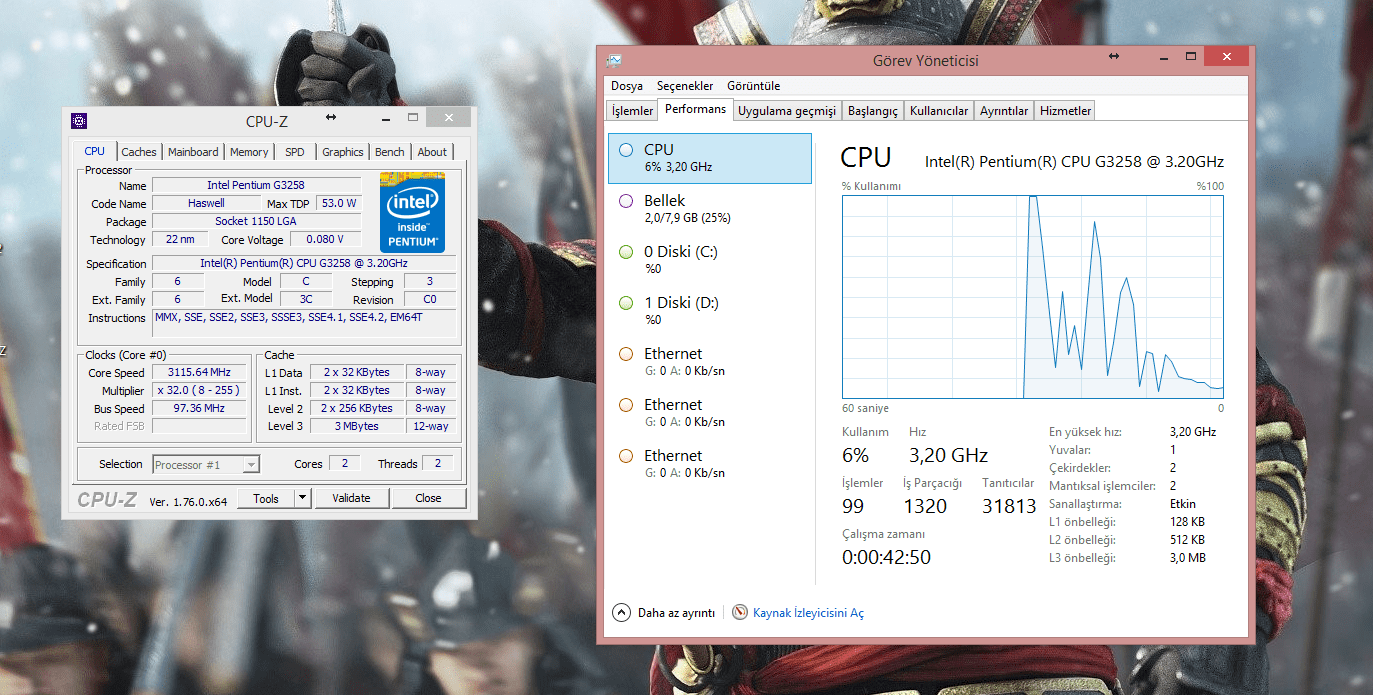The image size is (1373, 695).
Task: Open the About tab in CPU-Z
Action: pos(432,152)
